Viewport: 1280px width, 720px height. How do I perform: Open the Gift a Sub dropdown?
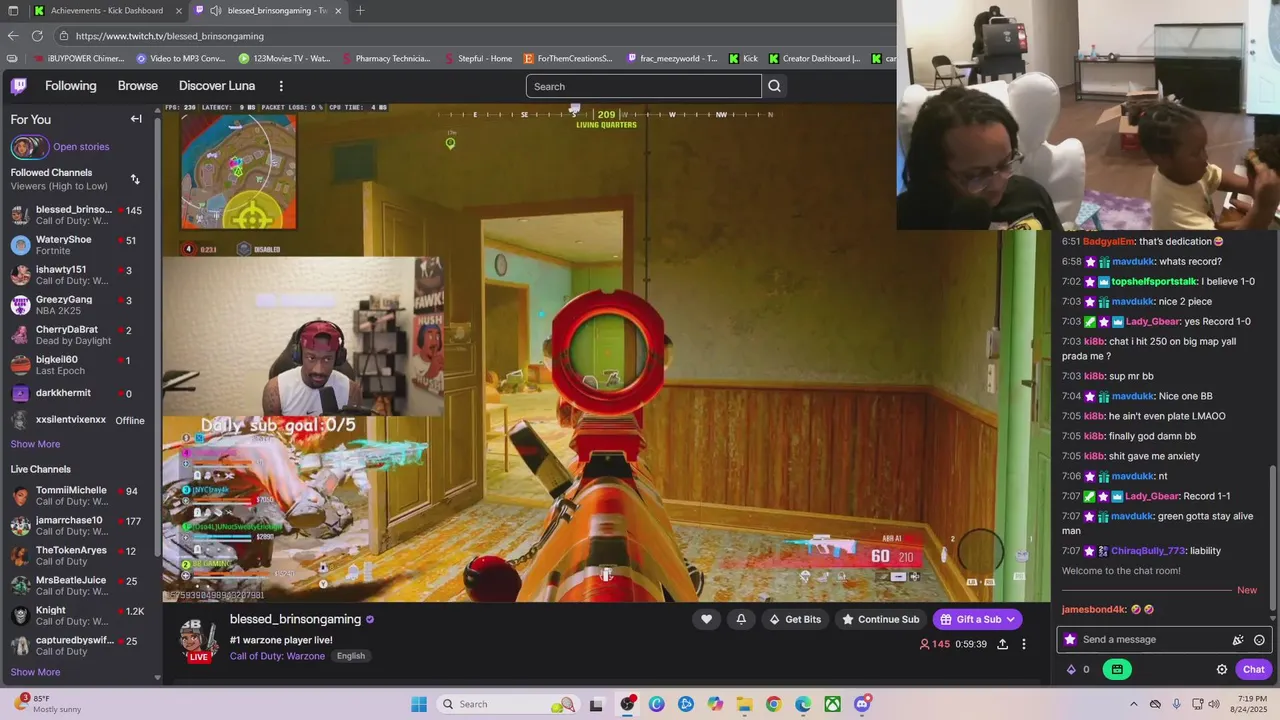pyautogui.click(x=977, y=619)
